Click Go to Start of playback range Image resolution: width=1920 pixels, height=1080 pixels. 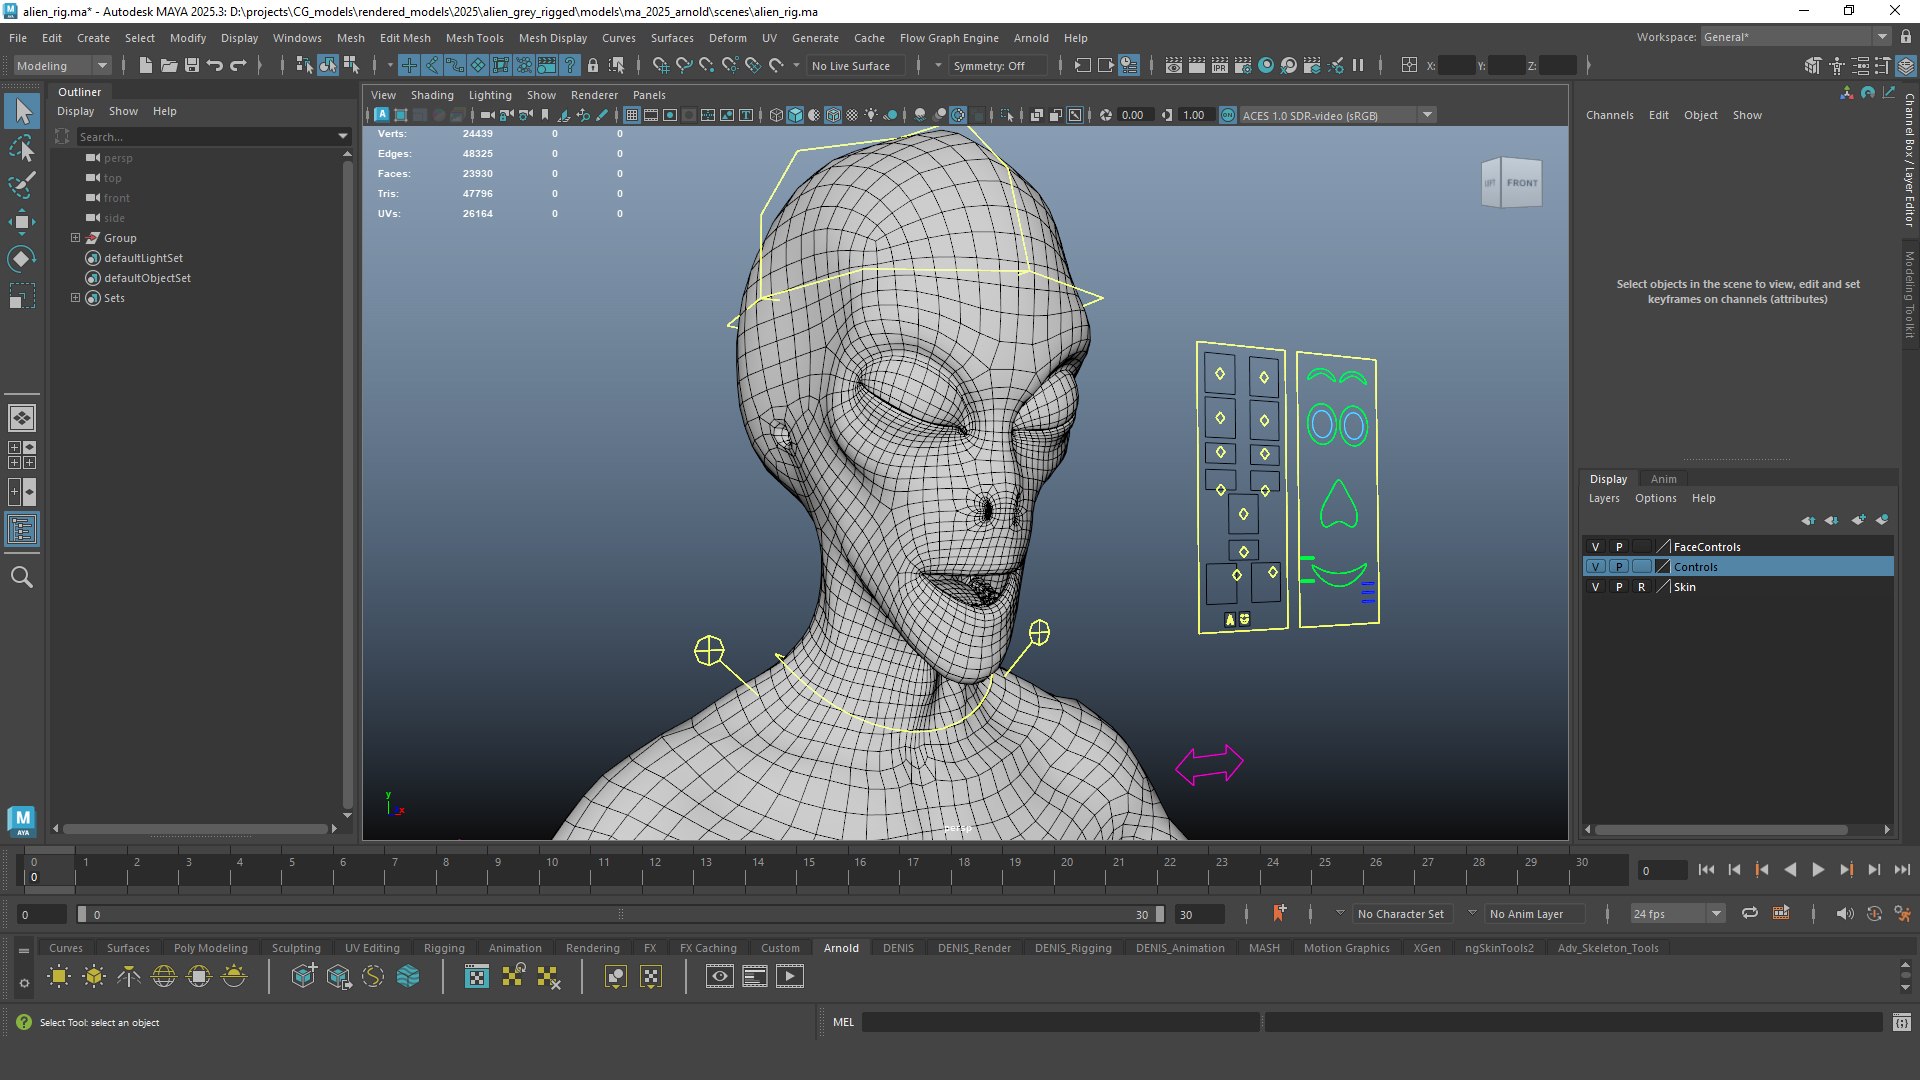tap(1706, 869)
